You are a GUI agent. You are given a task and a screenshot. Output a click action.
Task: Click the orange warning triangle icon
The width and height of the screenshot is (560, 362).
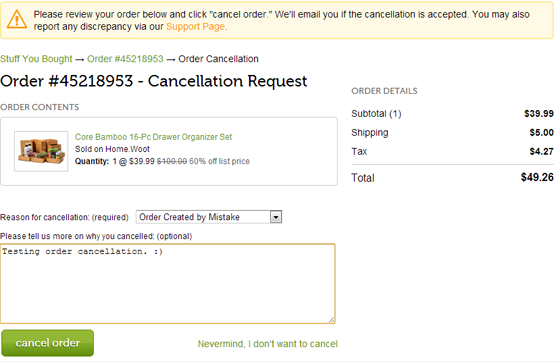coord(17,19)
